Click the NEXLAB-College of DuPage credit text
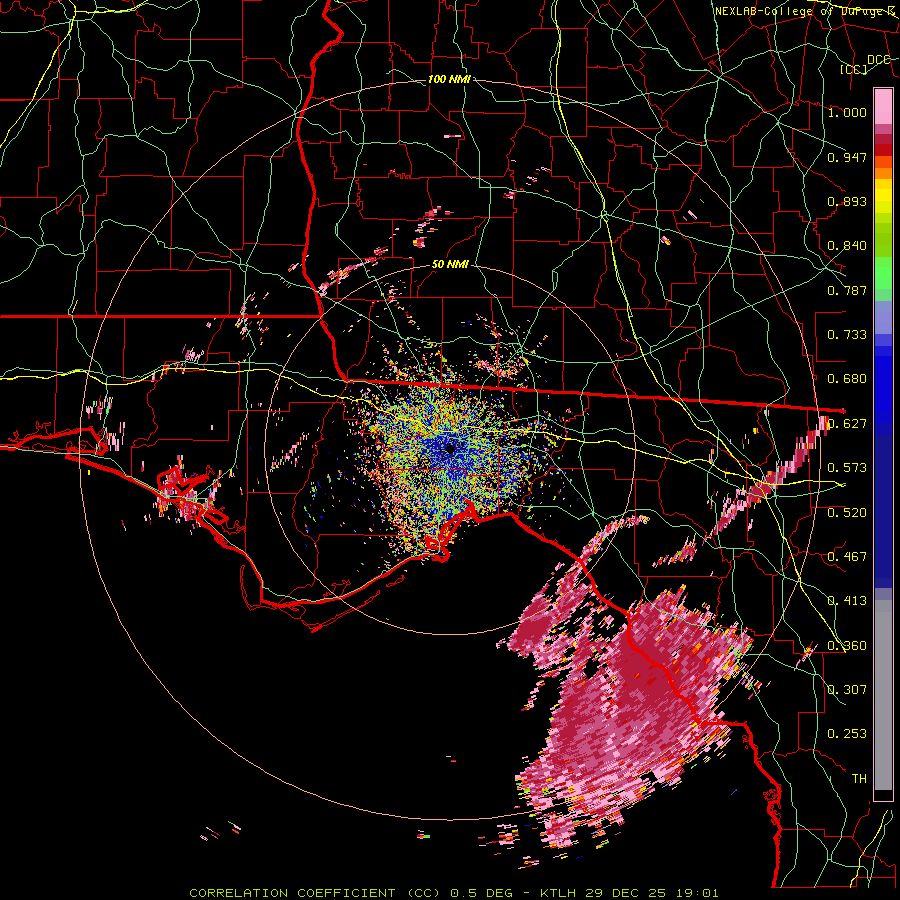 coord(804,11)
